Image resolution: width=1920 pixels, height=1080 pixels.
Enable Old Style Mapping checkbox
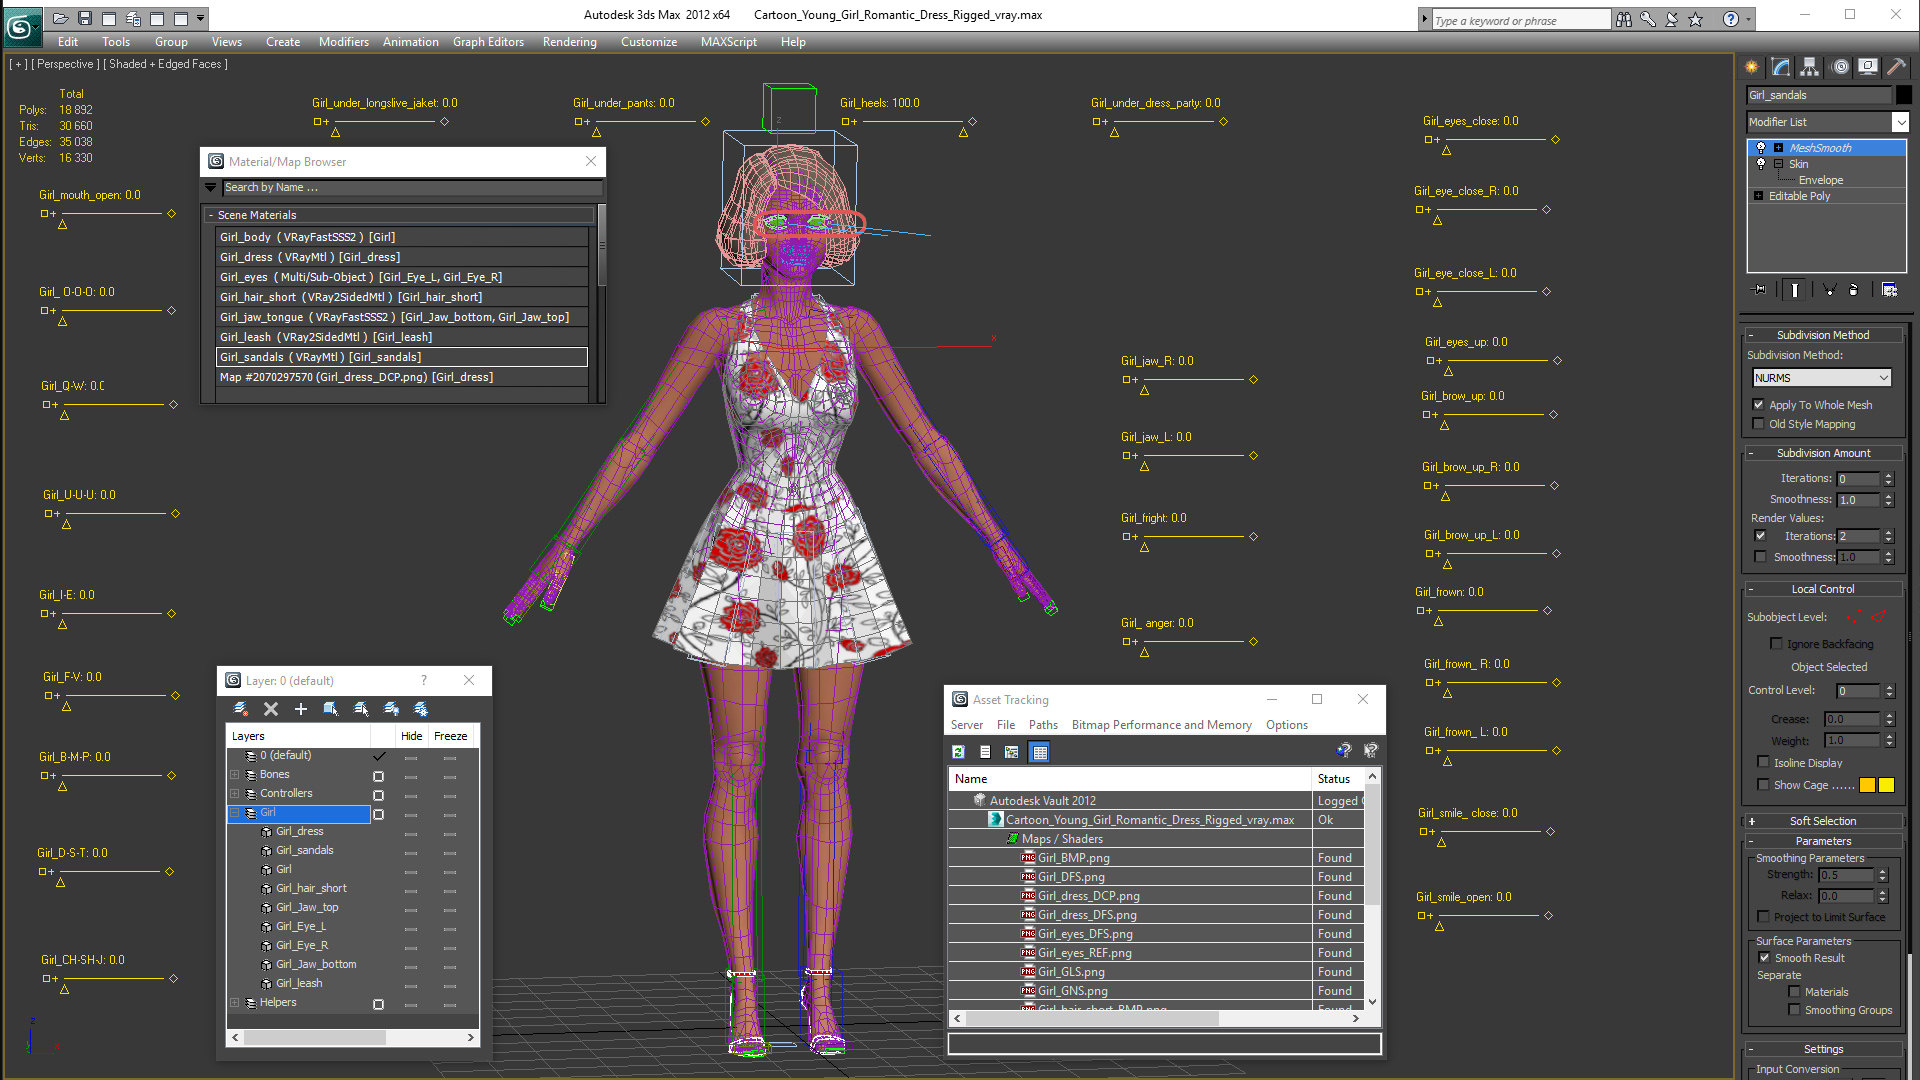(x=1759, y=424)
